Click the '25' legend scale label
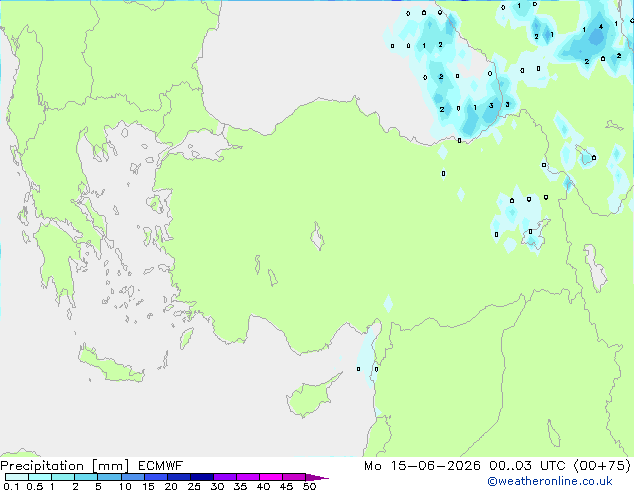The height and width of the screenshot is (490, 634). (x=194, y=486)
